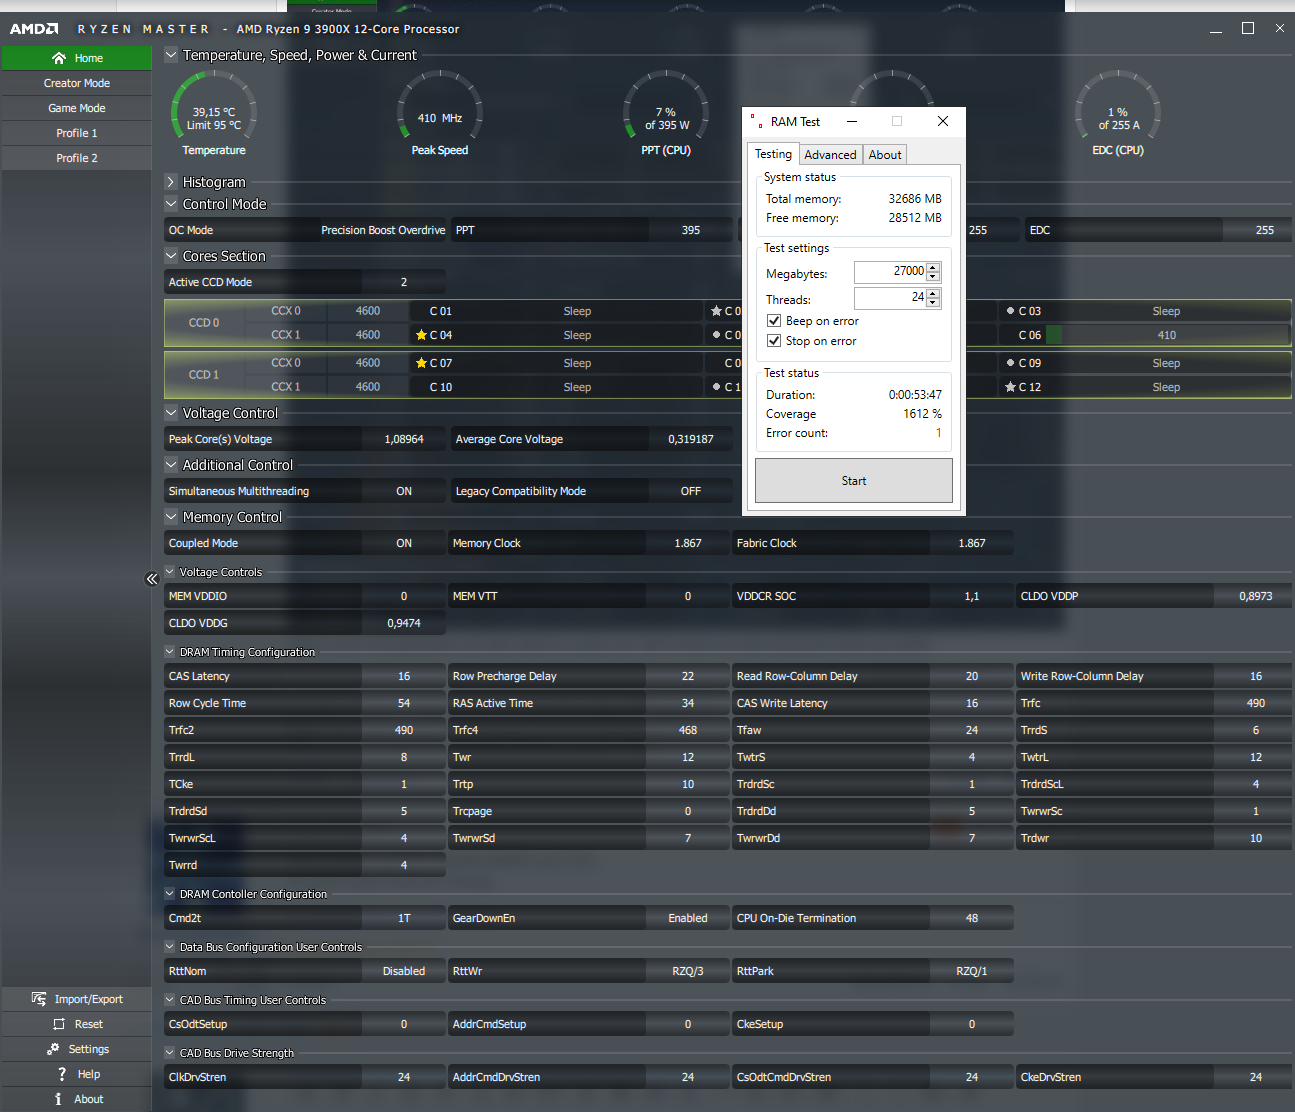Click the Cmd2t 1T value

[404, 918]
